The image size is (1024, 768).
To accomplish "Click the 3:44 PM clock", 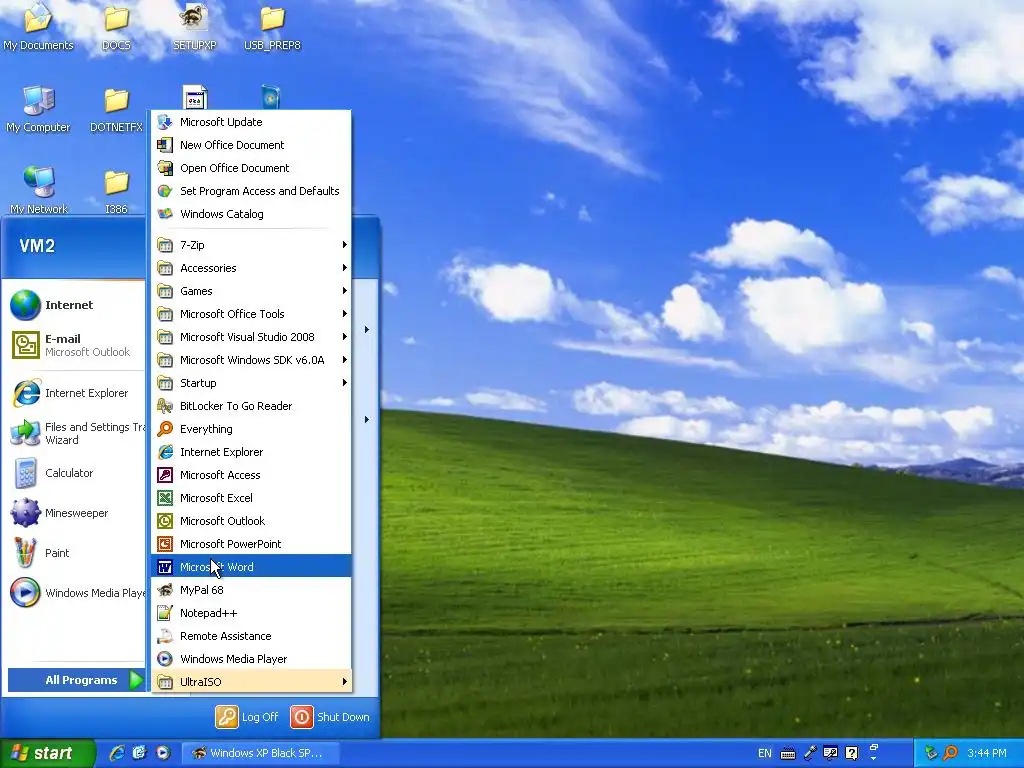I will click(x=986, y=753).
